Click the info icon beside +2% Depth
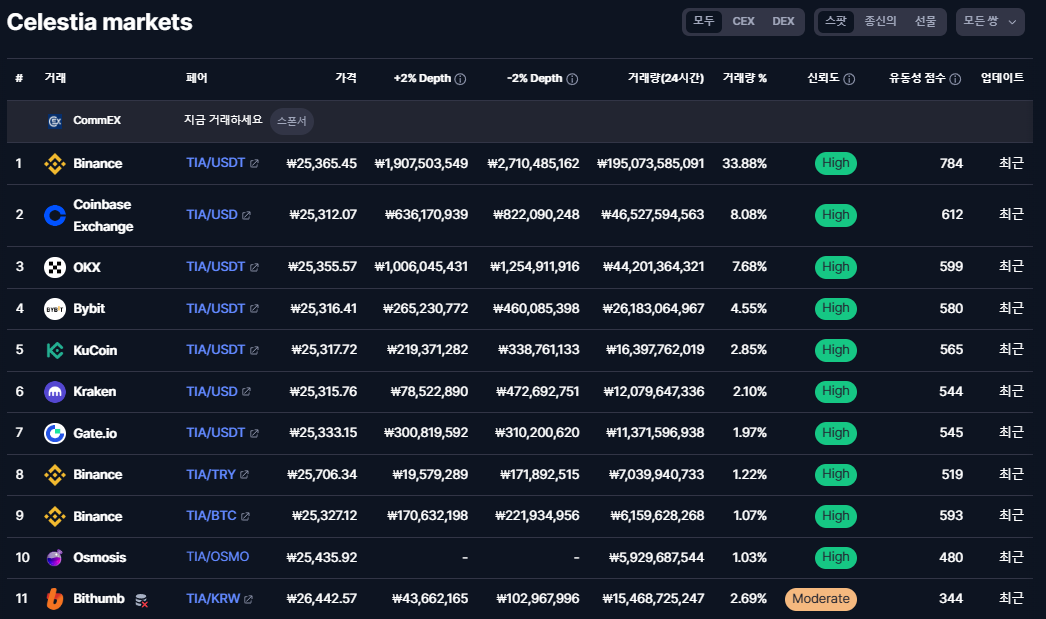Screen dimensions: 1046x619 point(460,79)
